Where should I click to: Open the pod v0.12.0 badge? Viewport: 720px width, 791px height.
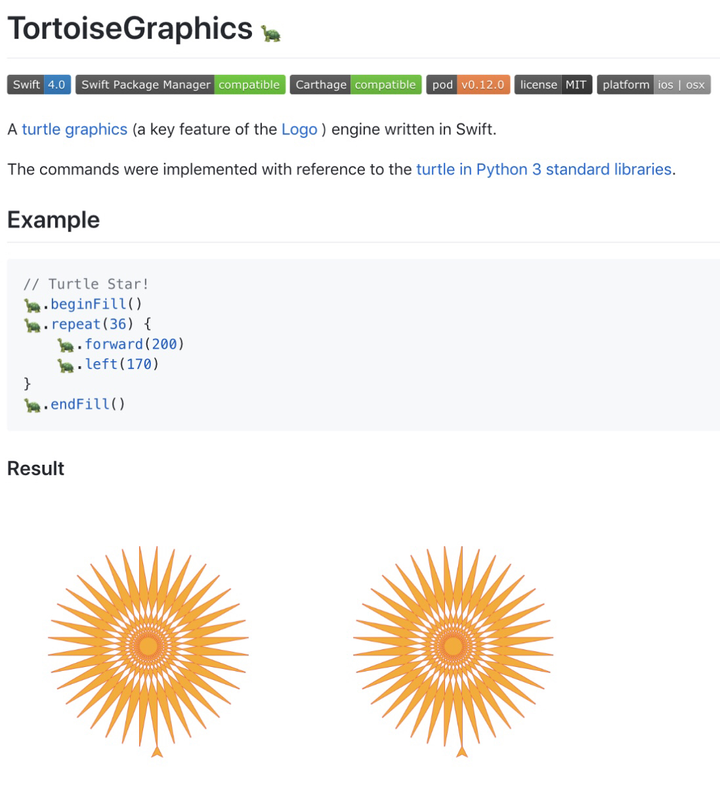[468, 85]
